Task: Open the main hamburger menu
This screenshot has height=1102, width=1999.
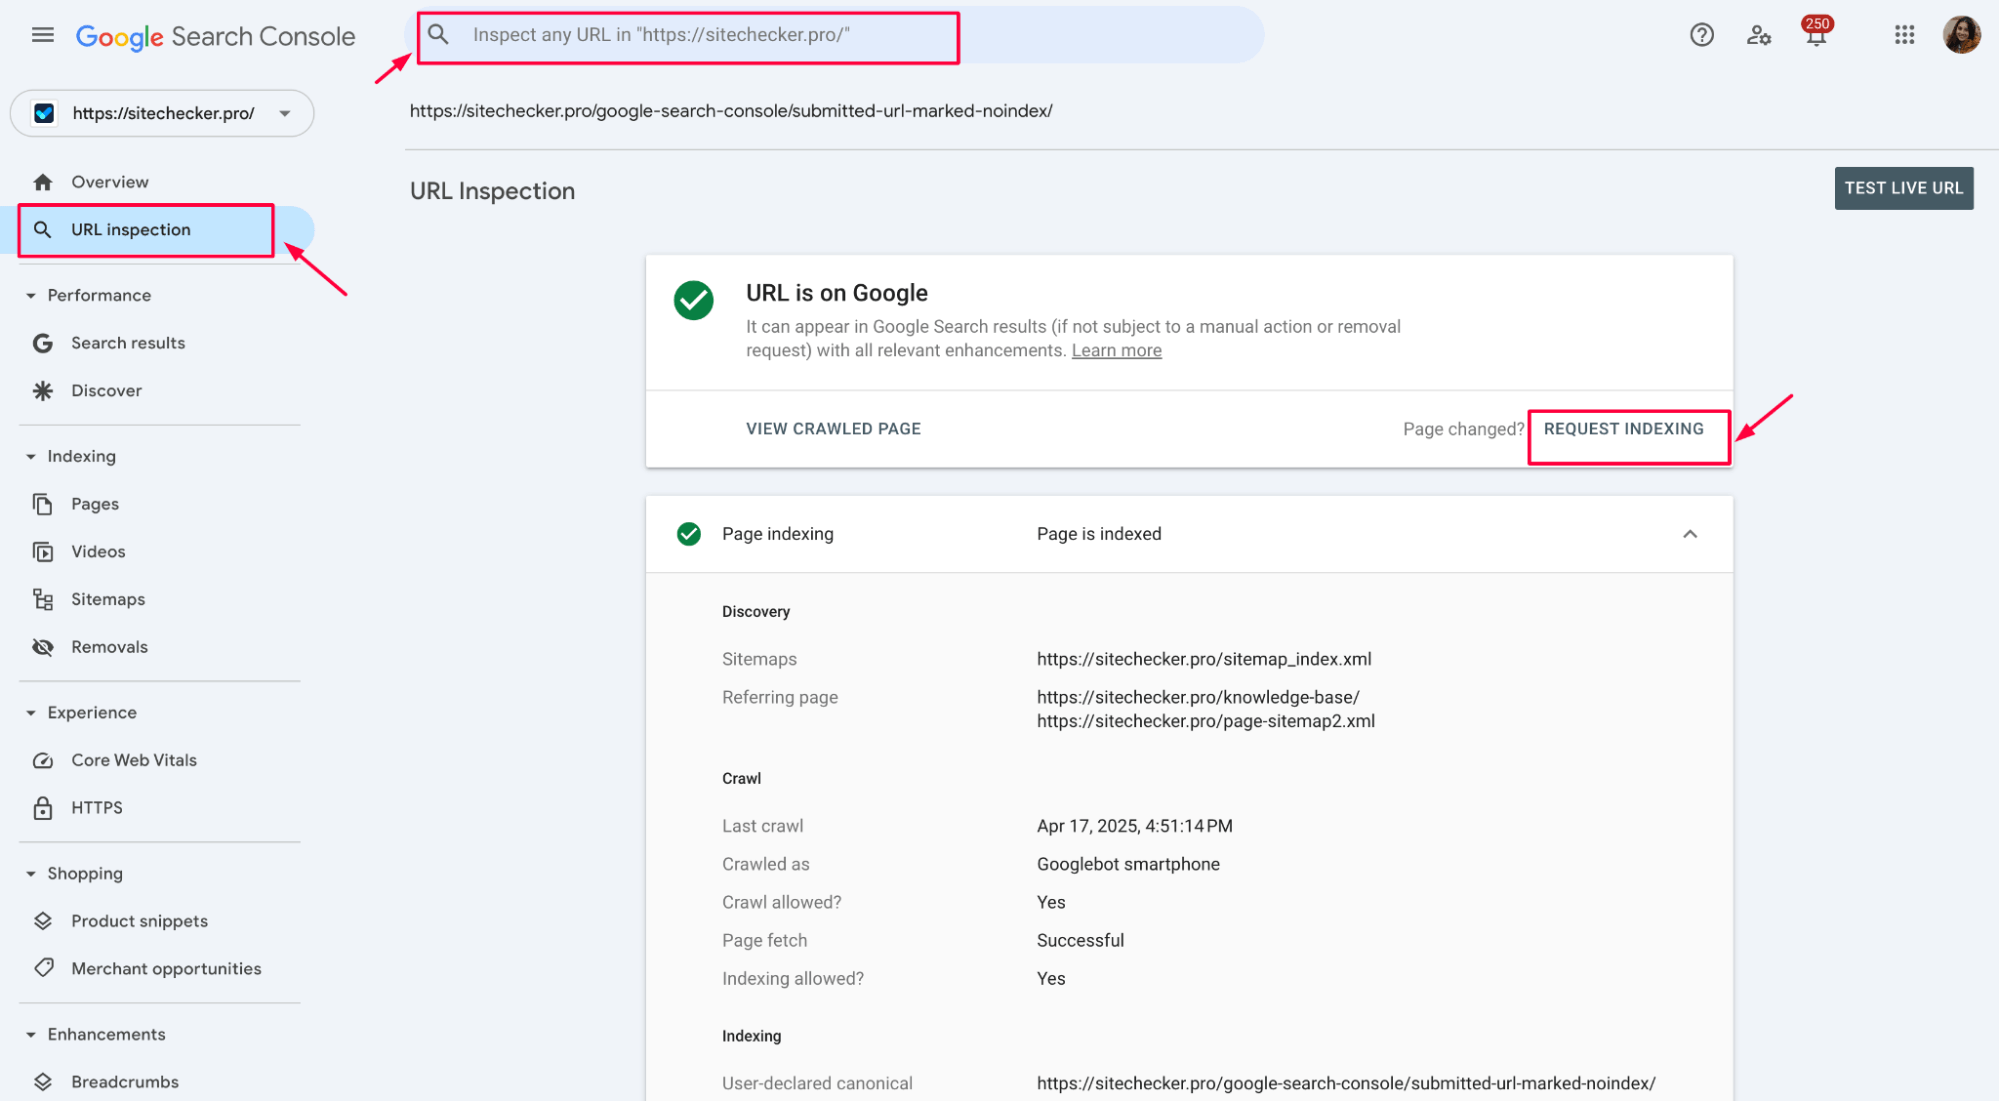Action: (x=42, y=35)
